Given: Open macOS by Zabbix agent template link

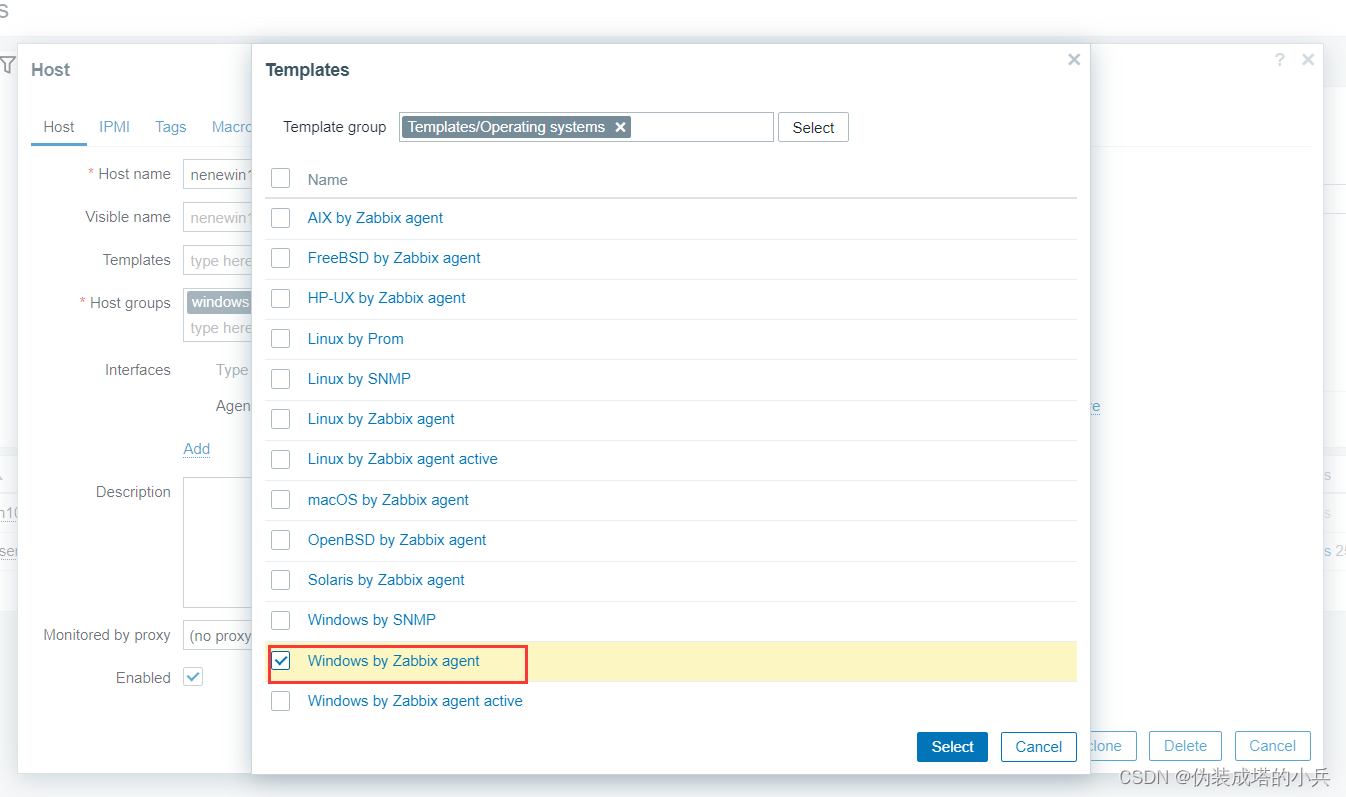Looking at the screenshot, I should [388, 500].
